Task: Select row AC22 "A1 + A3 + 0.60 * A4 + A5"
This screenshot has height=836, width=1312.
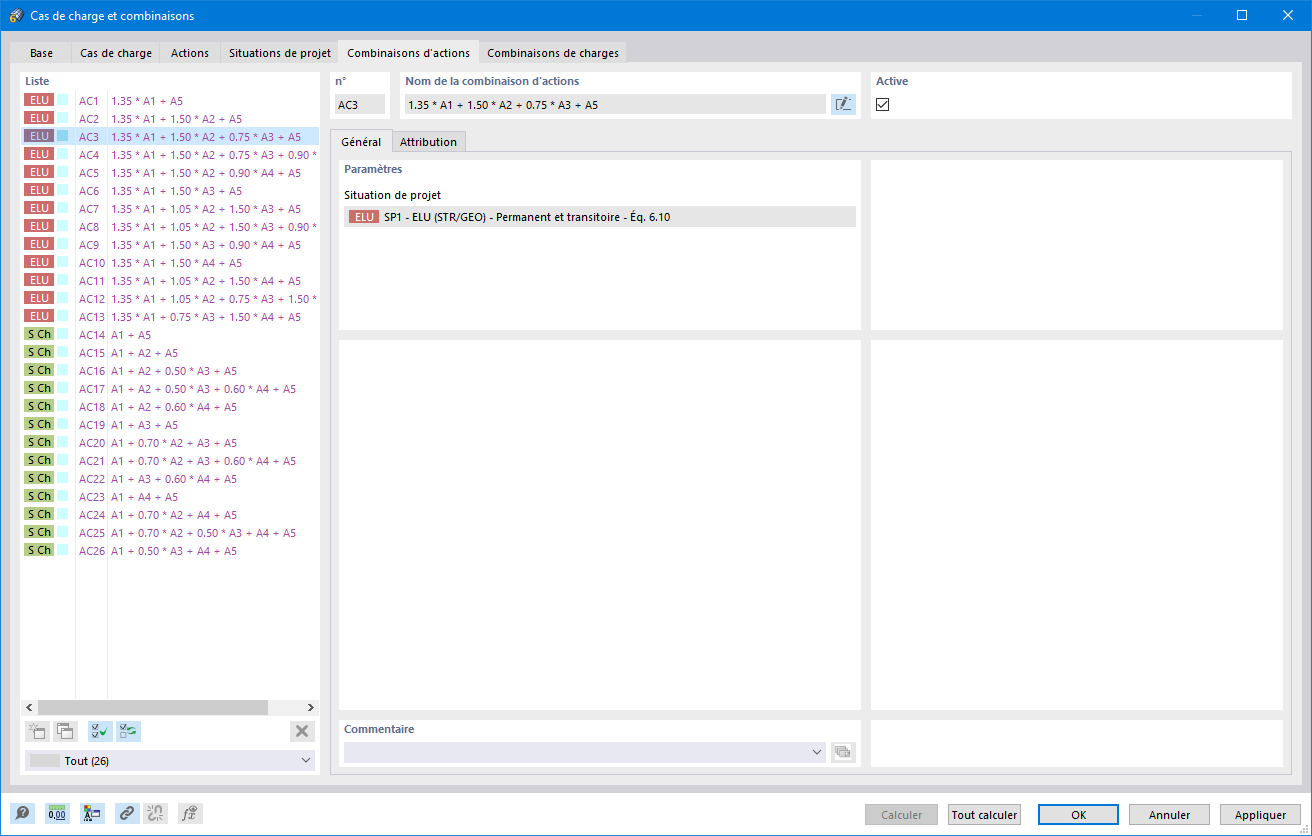Action: coord(170,478)
